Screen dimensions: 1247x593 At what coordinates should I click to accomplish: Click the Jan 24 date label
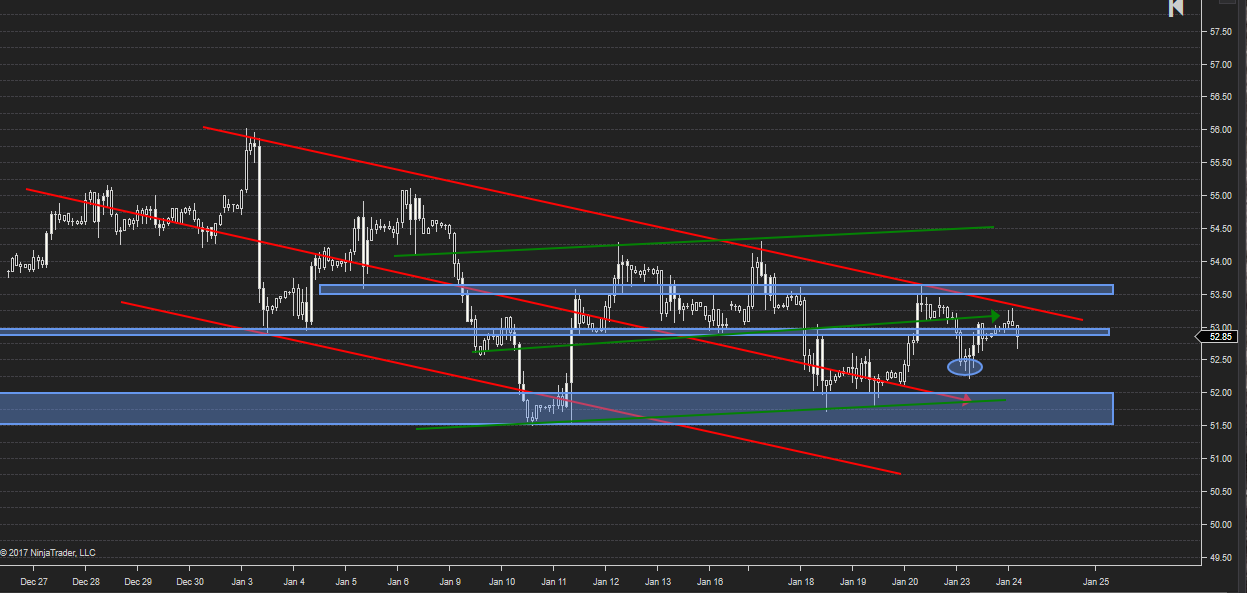coord(1009,581)
